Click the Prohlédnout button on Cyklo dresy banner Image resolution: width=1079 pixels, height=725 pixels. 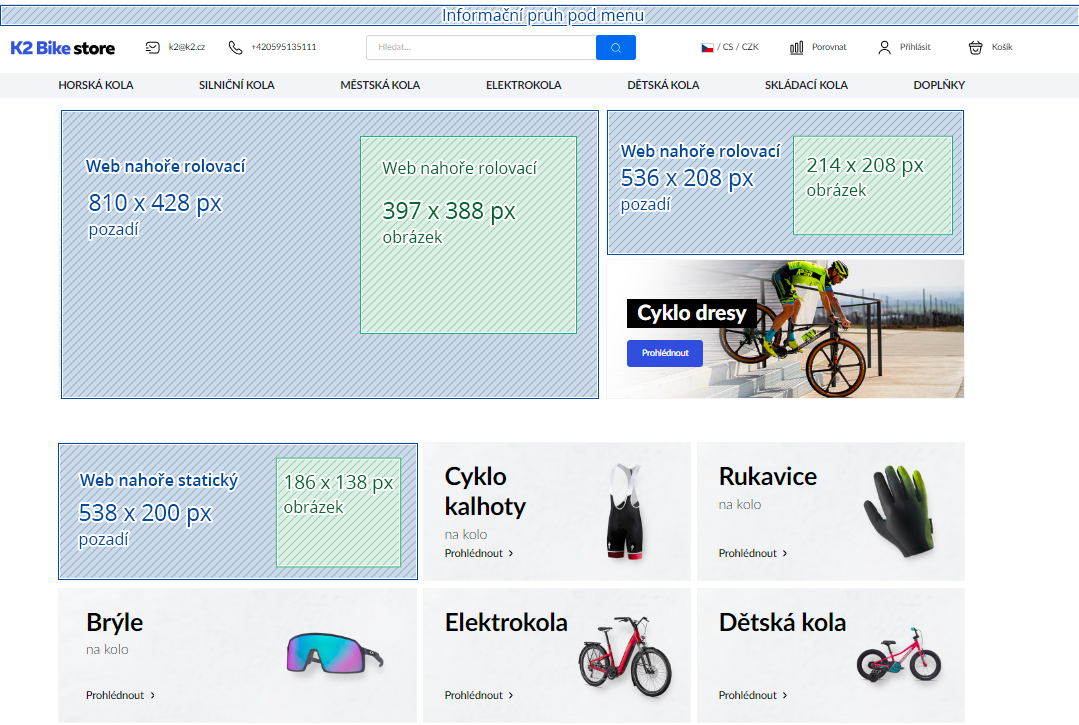(665, 353)
